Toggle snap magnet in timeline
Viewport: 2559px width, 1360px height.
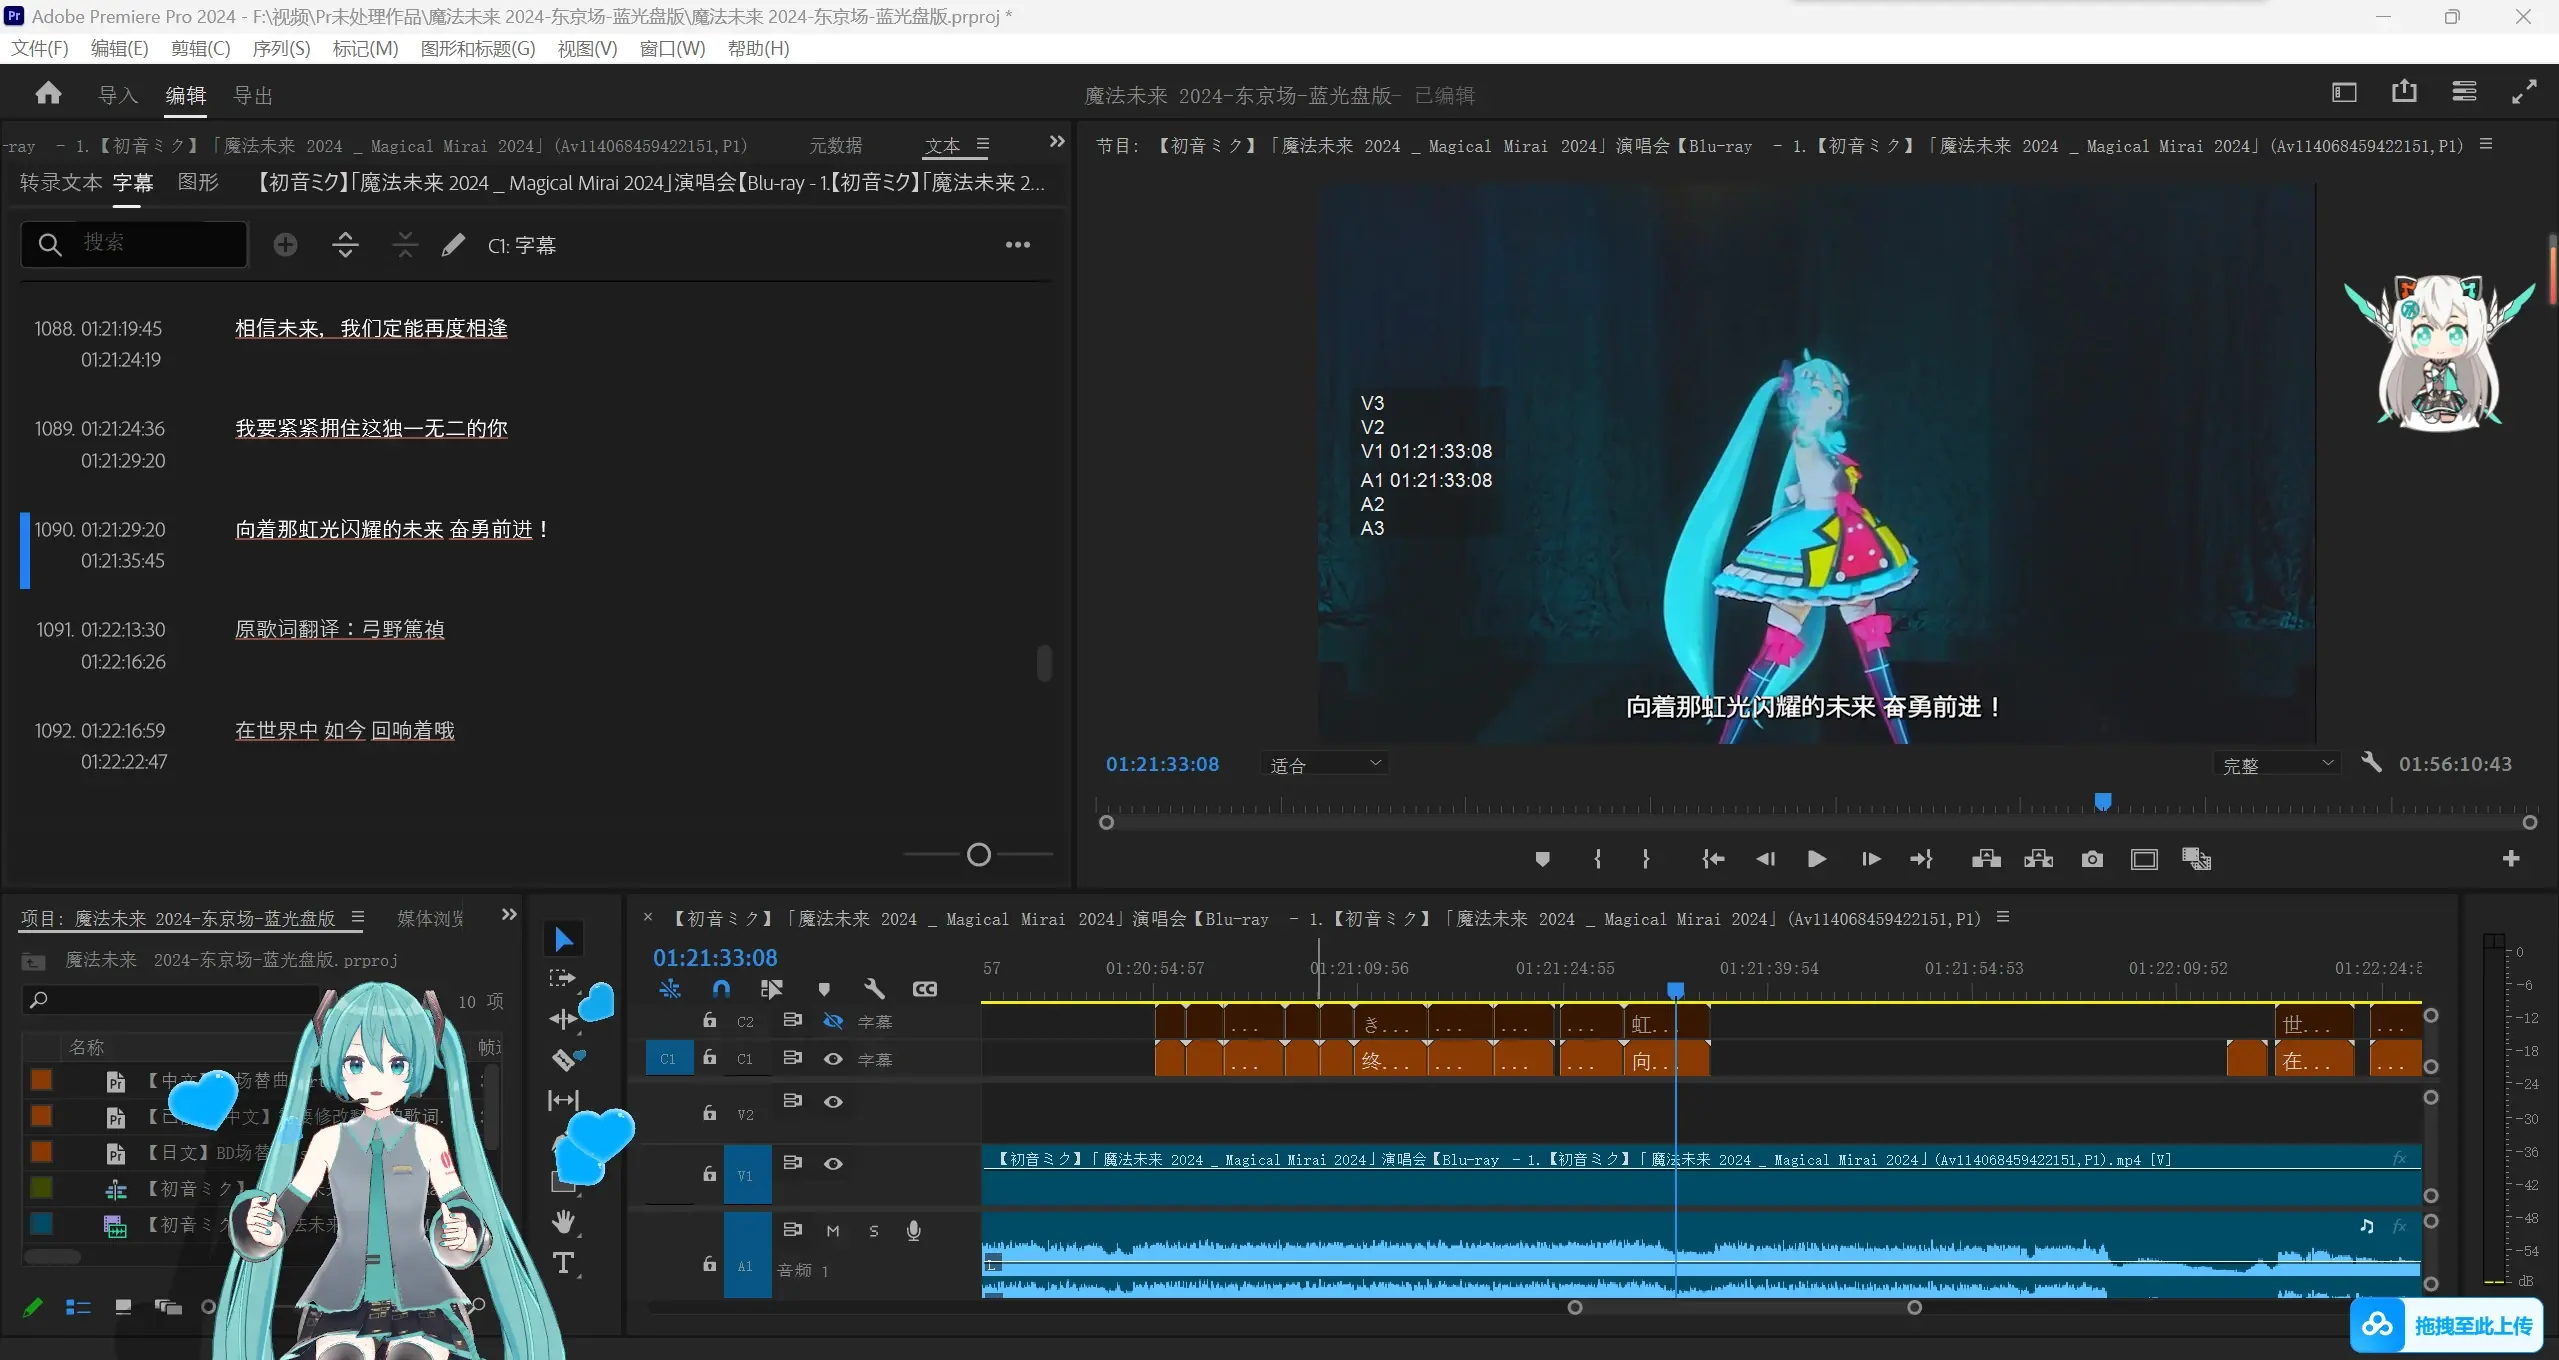[721, 989]
